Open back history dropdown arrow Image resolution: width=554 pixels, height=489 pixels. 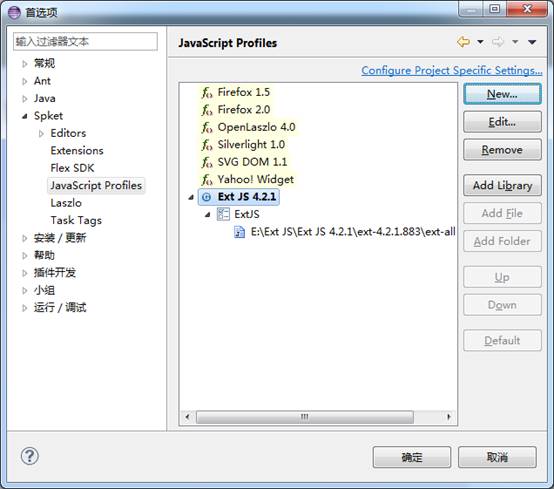coord(480,42)
